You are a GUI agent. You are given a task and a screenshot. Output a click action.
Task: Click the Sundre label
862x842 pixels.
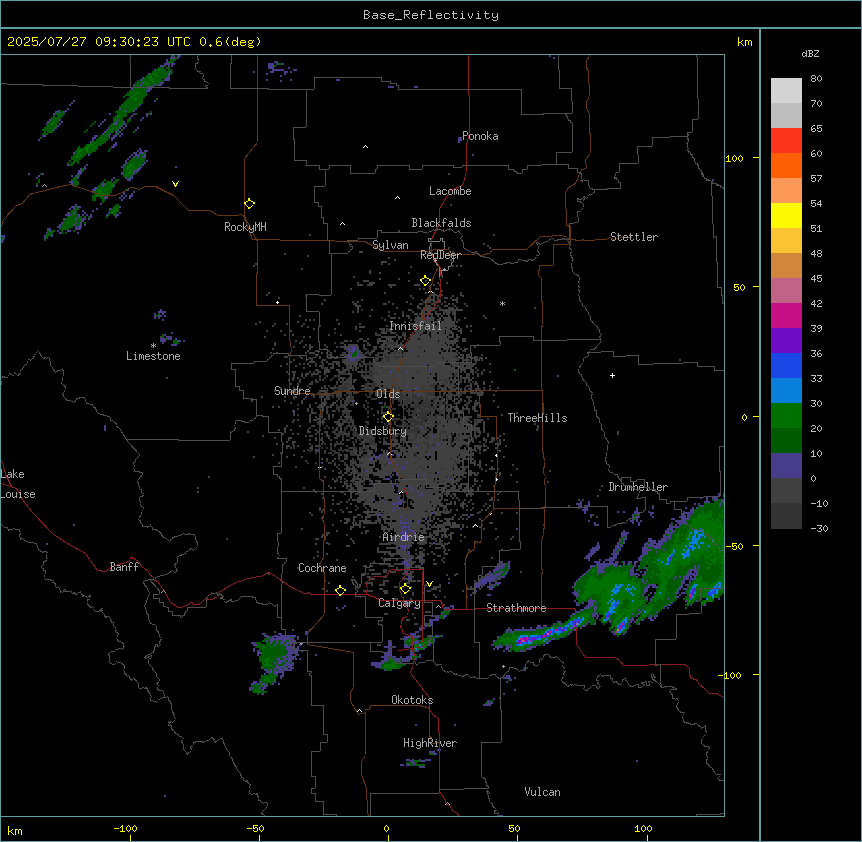(292, 391)
